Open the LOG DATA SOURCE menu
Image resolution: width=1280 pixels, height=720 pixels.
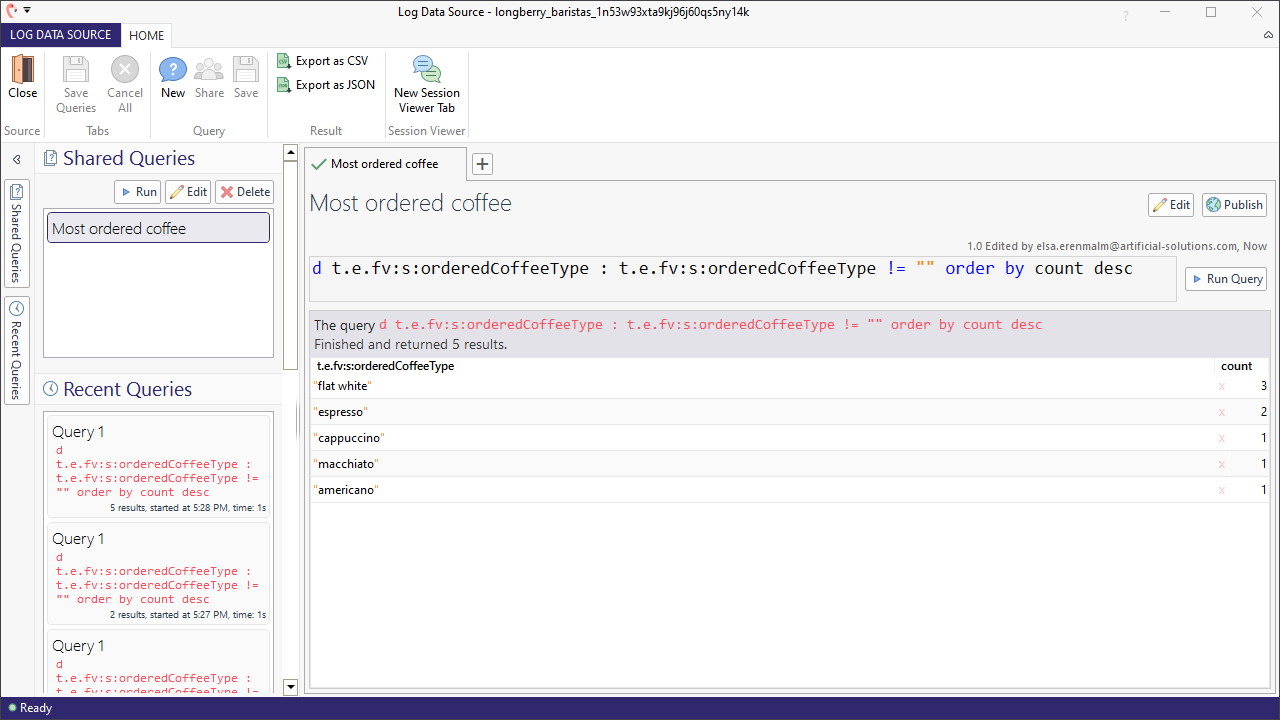[x=60, y=34]
